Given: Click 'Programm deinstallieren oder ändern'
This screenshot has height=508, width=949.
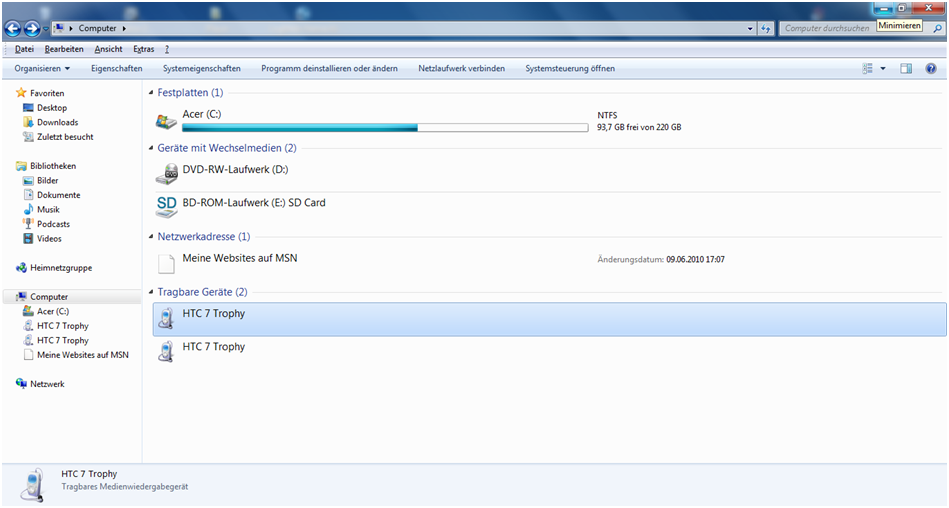Looking at the screenshot, I should coord(329,68).
